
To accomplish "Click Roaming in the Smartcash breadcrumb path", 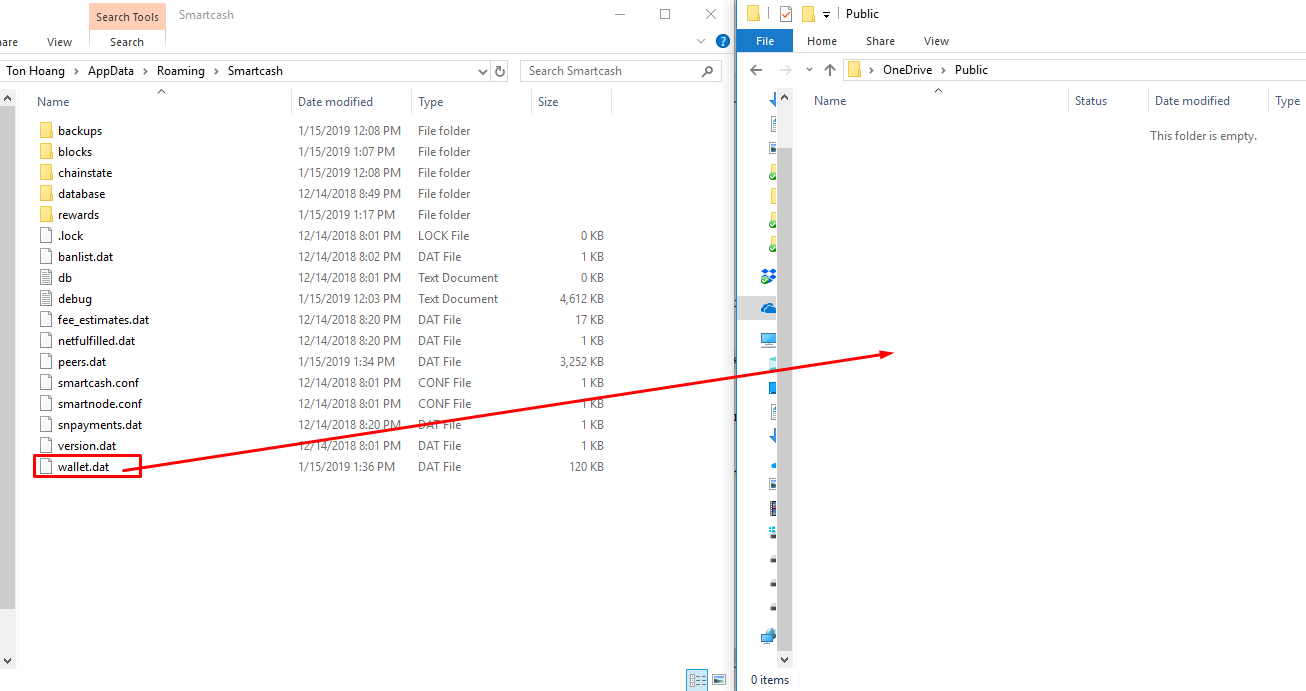I will click(x=181, y=71).
